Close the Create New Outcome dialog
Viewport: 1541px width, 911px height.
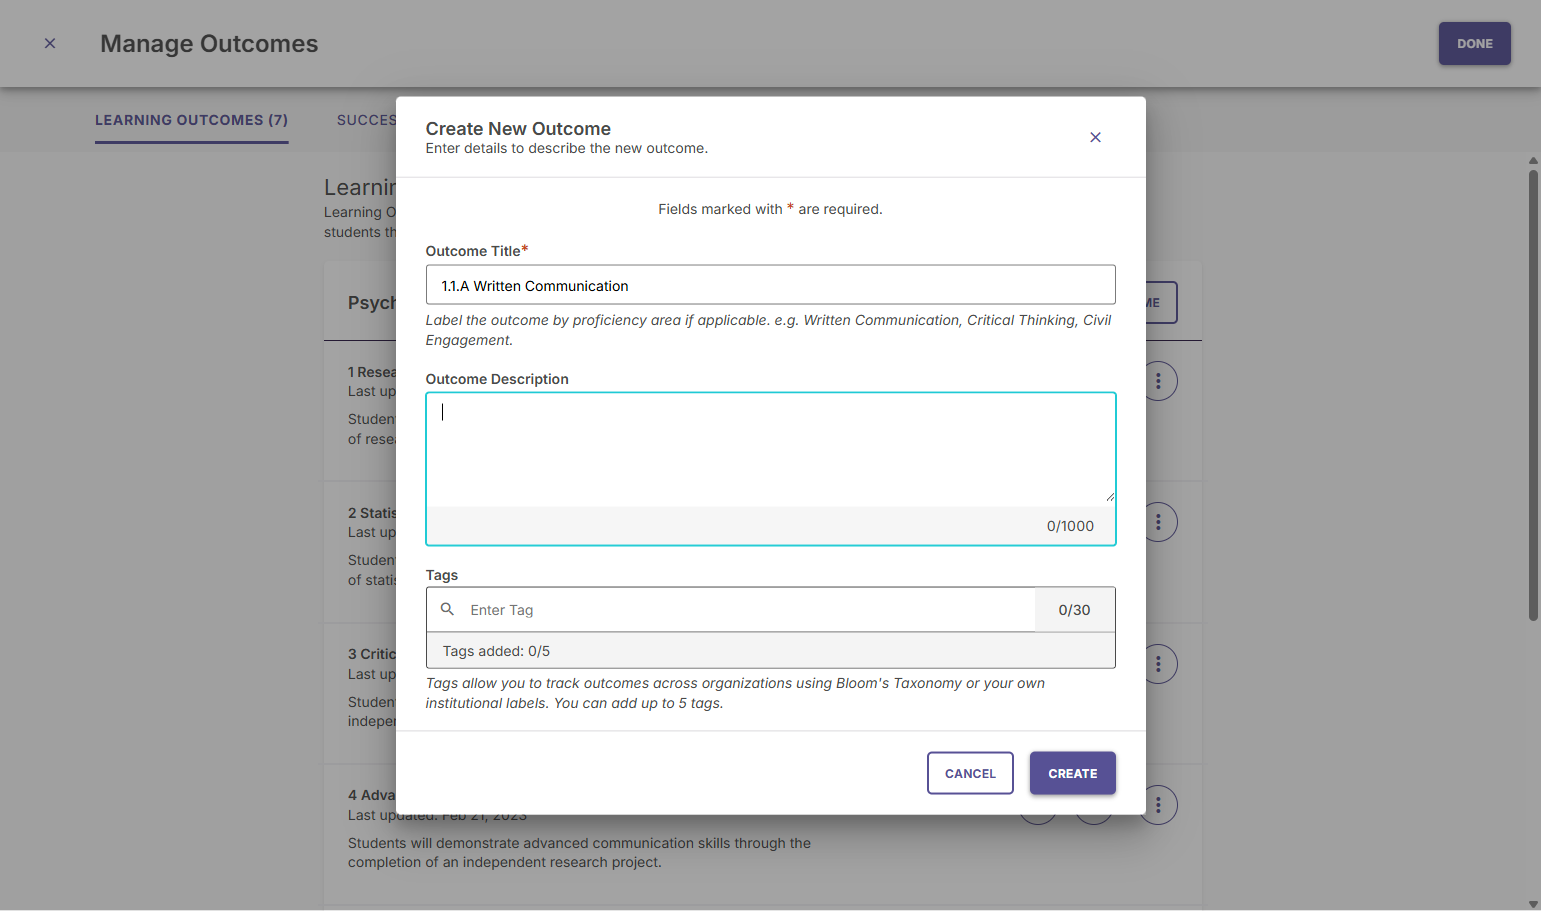tap(1095, 137)
